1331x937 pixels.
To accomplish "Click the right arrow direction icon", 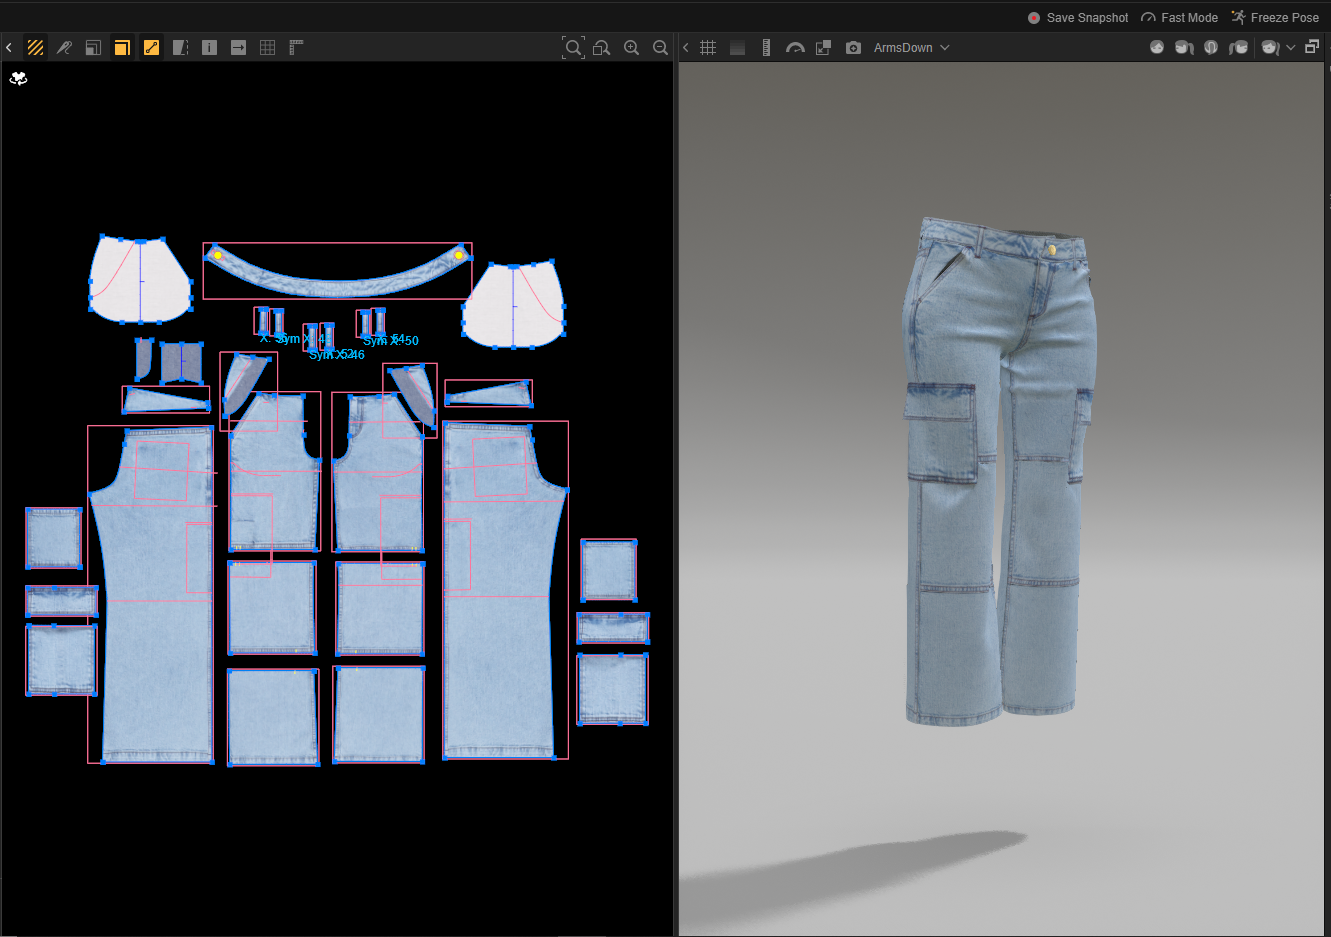I will coord(238,47).
